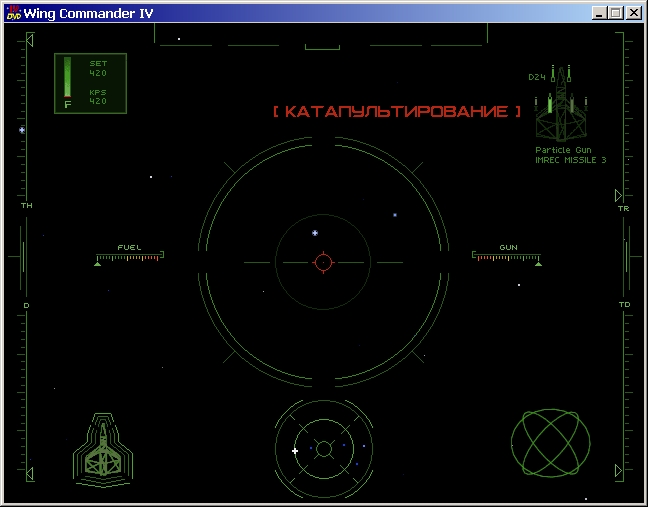Click the FUEL gauge bar

pos(130,256)
